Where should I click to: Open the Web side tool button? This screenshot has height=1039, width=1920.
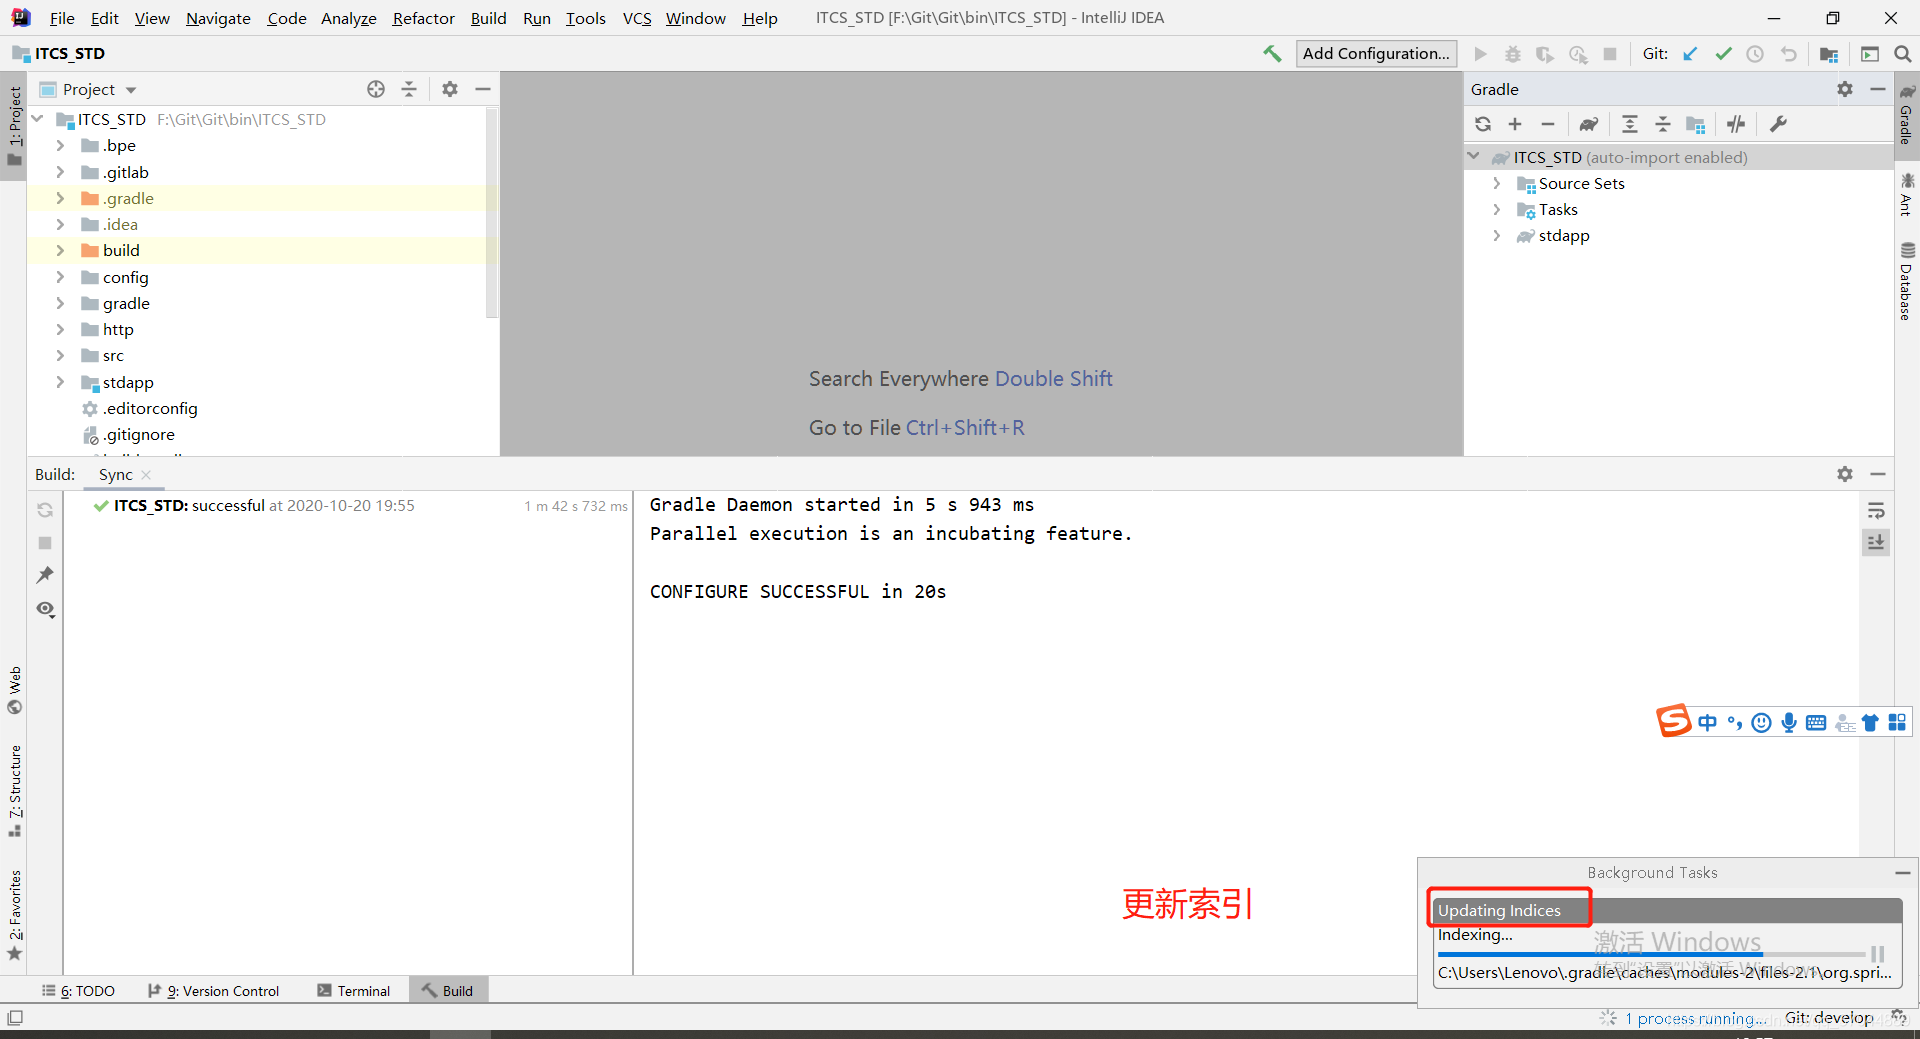[x=15, y=690]
